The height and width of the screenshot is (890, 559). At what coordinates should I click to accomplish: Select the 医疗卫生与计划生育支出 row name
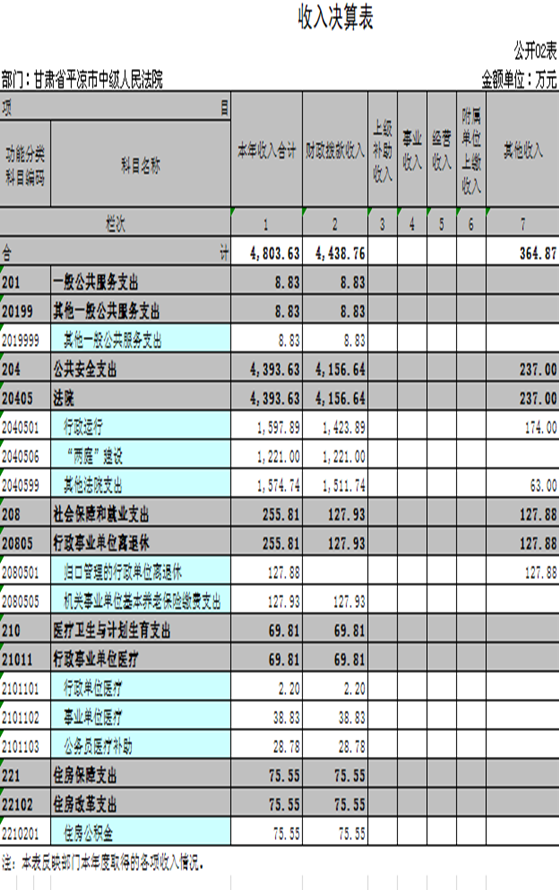[x=112, y=631]
